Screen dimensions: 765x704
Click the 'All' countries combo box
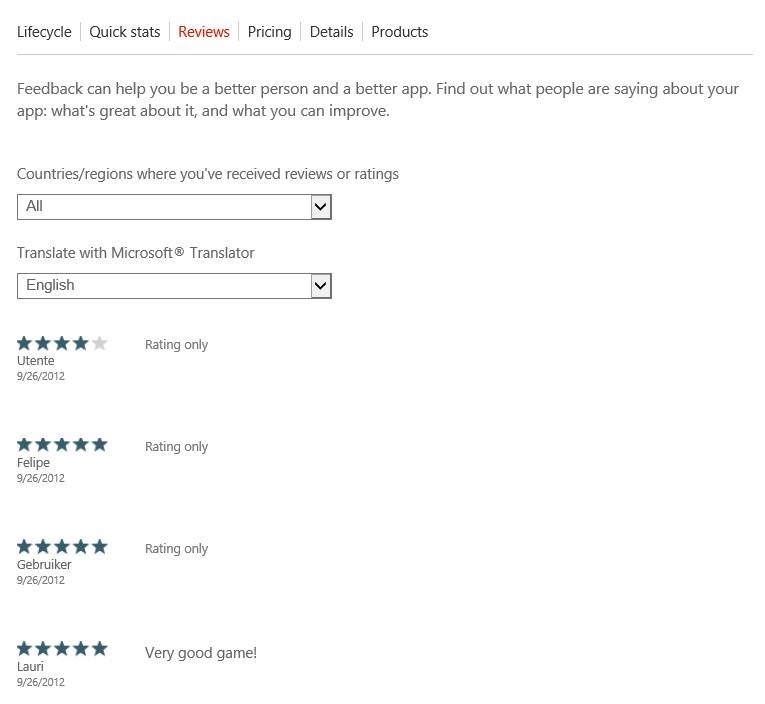click(164, 207)
